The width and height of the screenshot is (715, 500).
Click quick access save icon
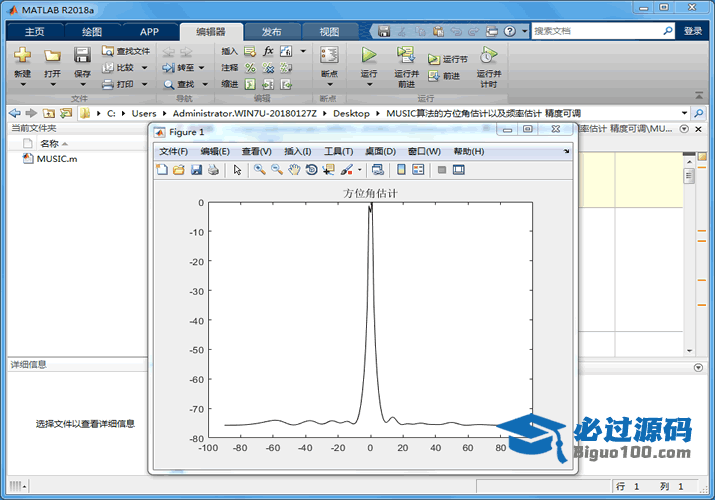pyautogui.click(x=384, y=31)
